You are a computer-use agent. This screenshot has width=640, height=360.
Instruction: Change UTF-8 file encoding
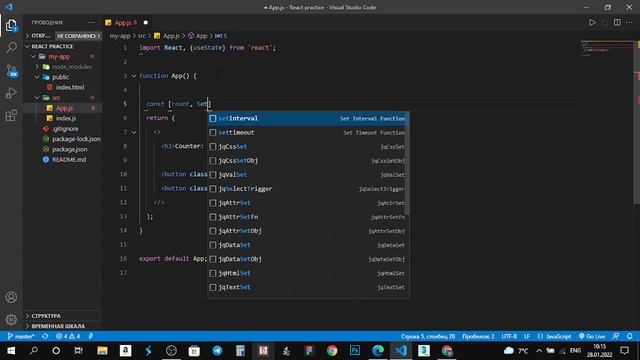(x=509, y=336)
